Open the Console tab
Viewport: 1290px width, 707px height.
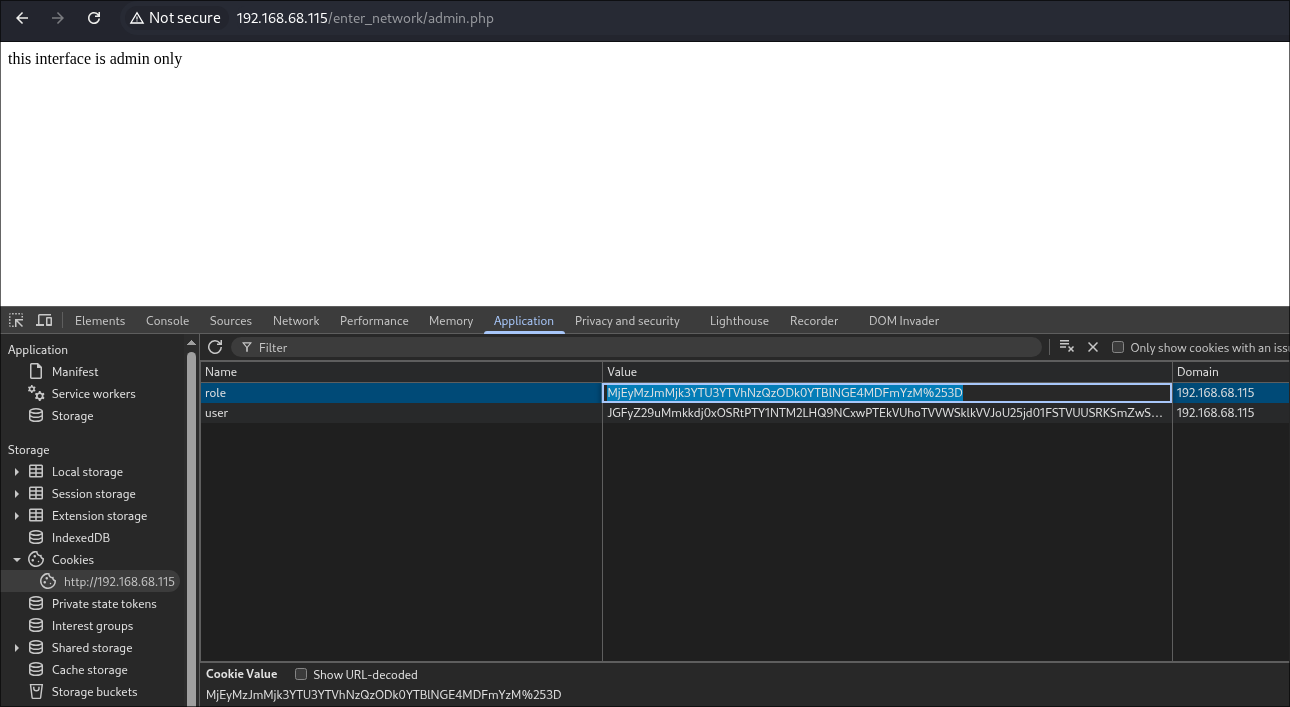point(167,321)
